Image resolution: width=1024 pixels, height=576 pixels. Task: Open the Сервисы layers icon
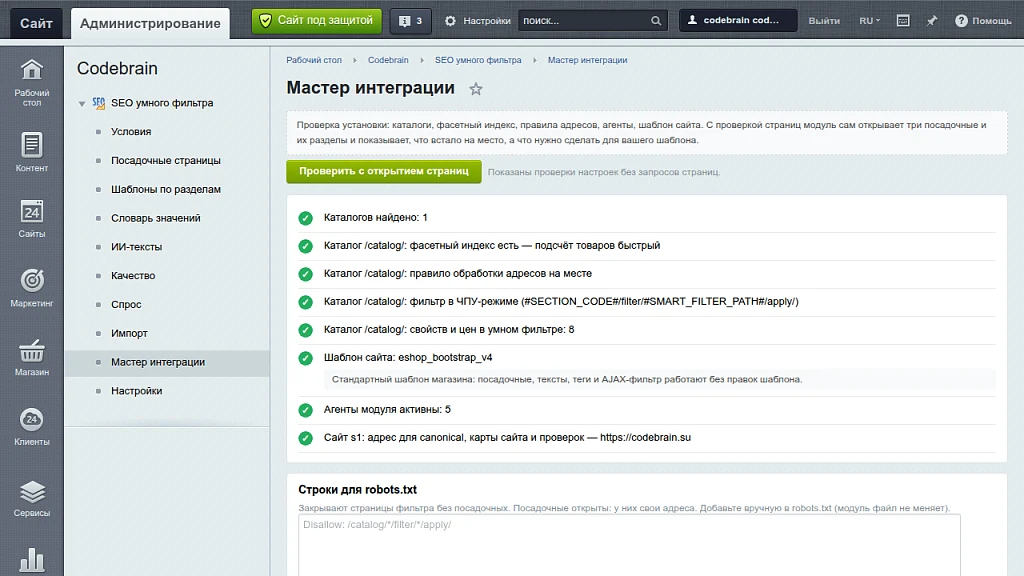click(31, 498)
